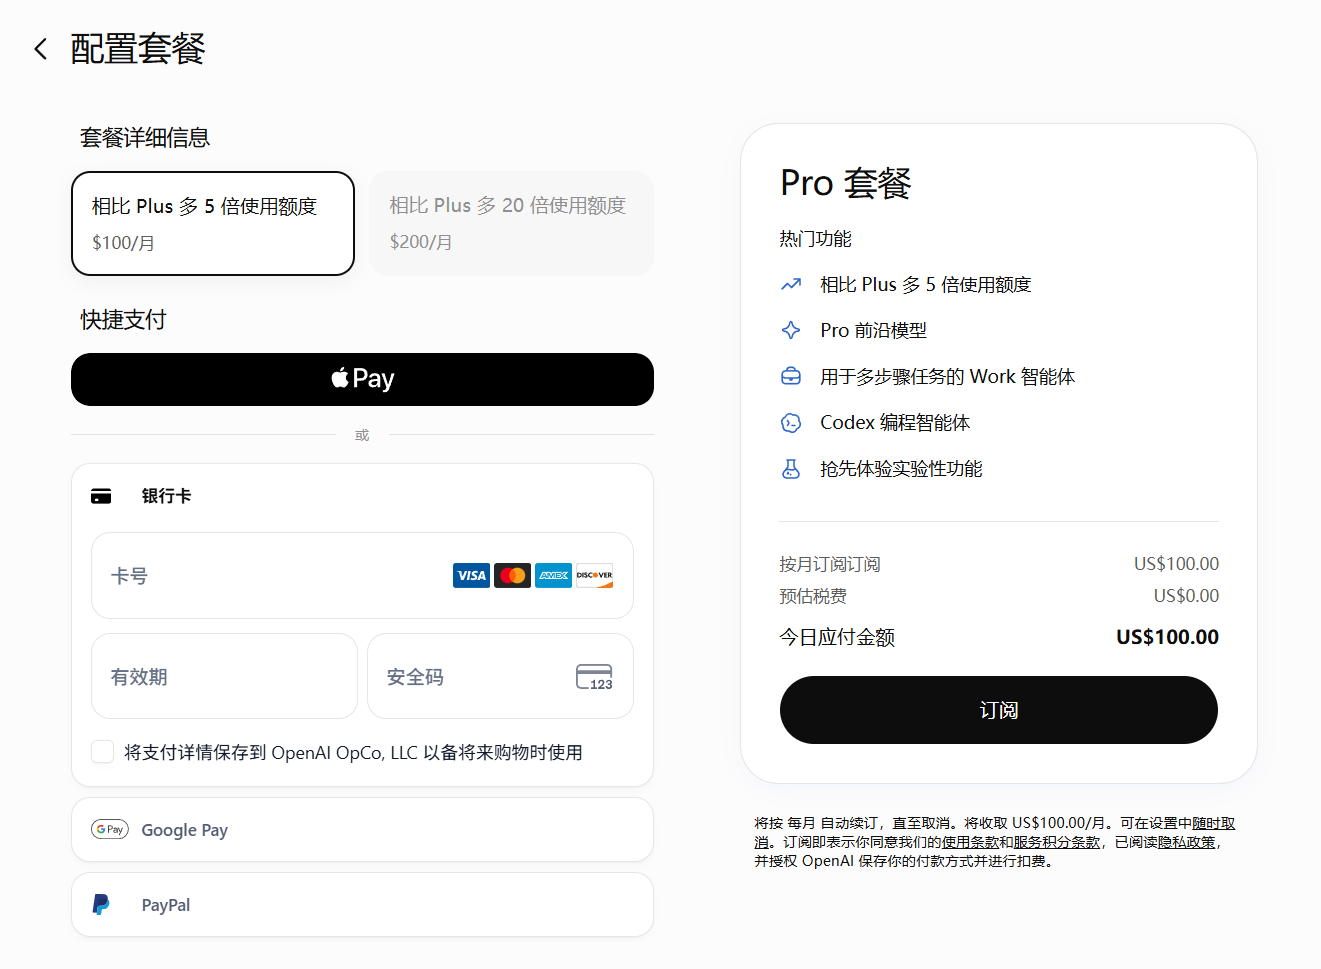
Task: Click the Codex 编程智能体 feature text
Action: [x=895, y=423]
